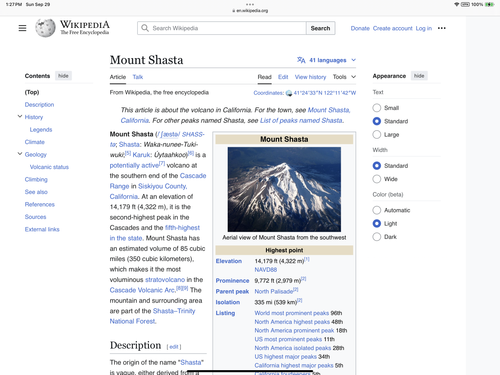Click edit link beside Description heading
The height and width of the screenshot is (375, 500).
[174, 347]
